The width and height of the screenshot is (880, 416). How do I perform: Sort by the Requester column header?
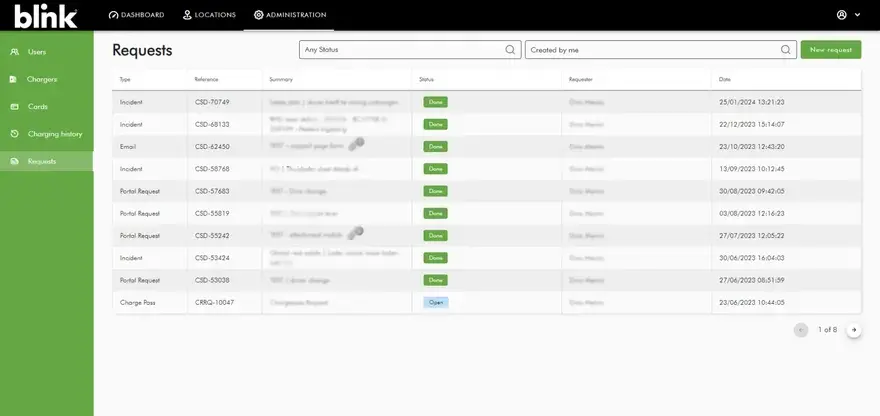pyautogui.click(x=580, y=80)
